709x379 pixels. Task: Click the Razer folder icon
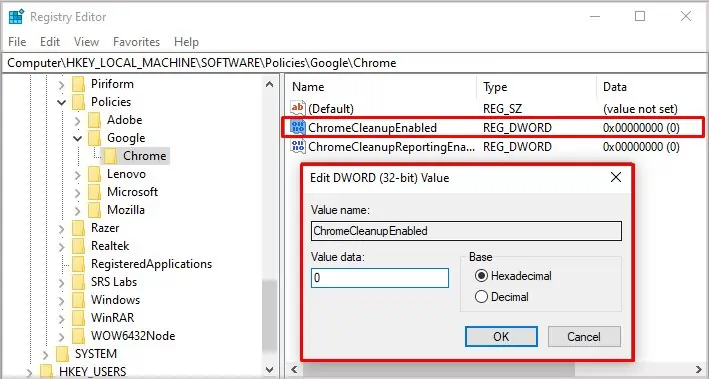point(79,228)
